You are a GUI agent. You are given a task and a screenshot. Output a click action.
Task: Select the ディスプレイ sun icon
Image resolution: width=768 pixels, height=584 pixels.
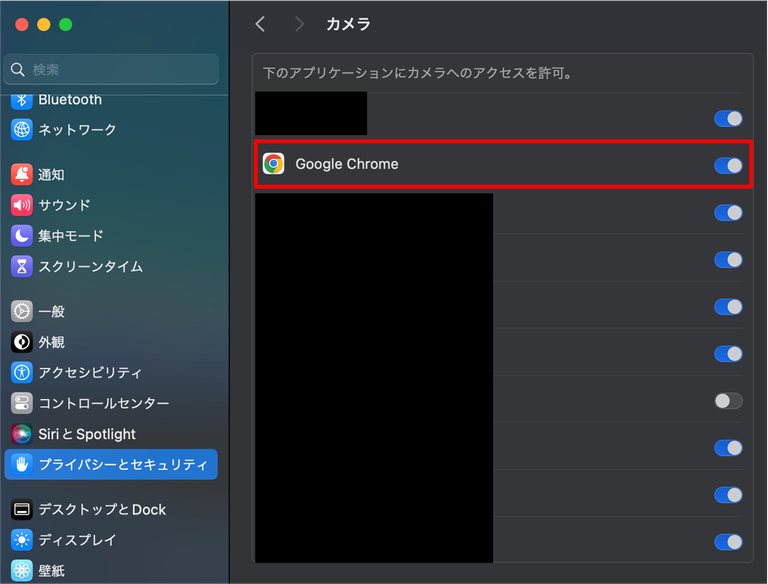22,540
